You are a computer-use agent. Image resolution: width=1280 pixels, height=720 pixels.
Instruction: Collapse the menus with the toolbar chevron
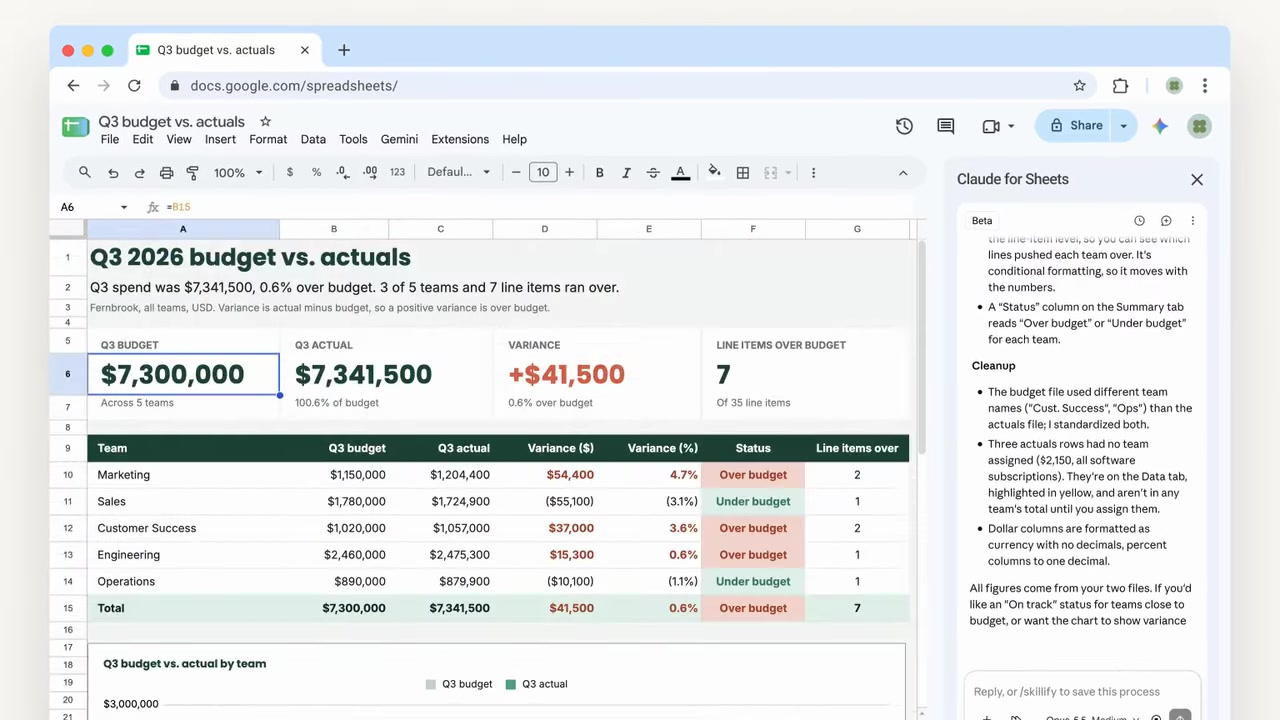point(903,172)
